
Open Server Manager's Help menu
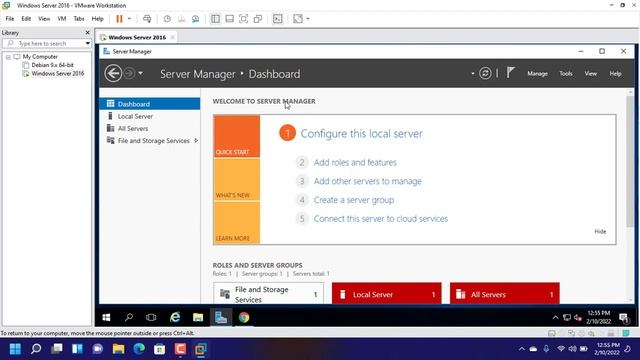pos(616,74)
